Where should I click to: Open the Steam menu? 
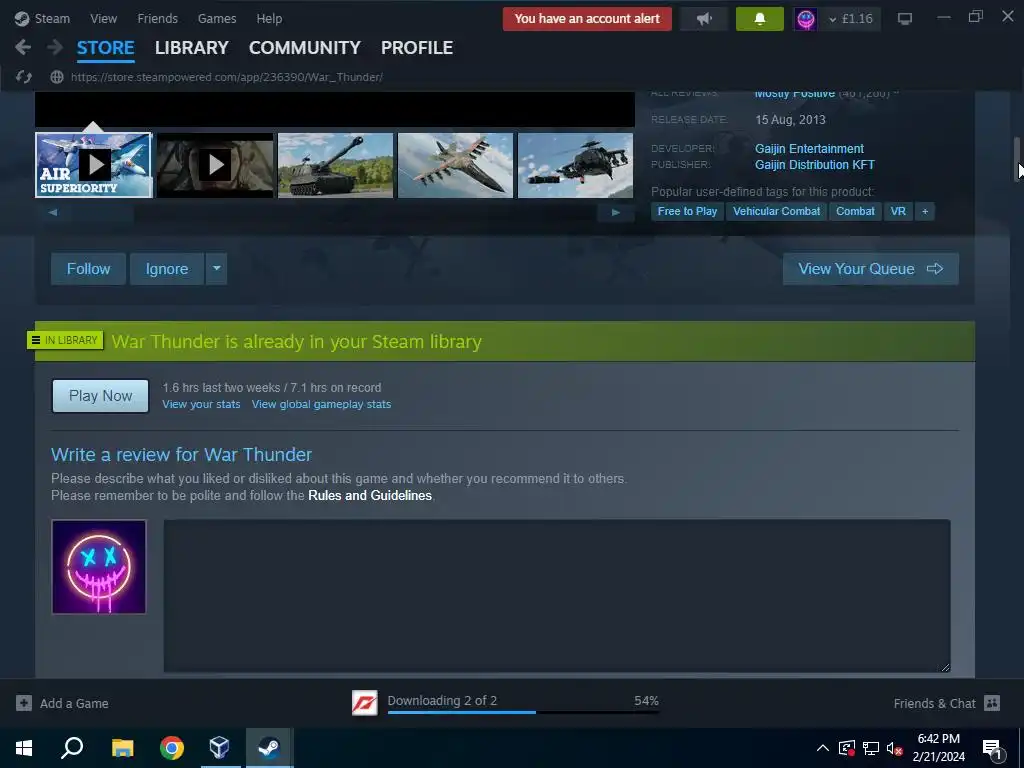coord(52,18)
